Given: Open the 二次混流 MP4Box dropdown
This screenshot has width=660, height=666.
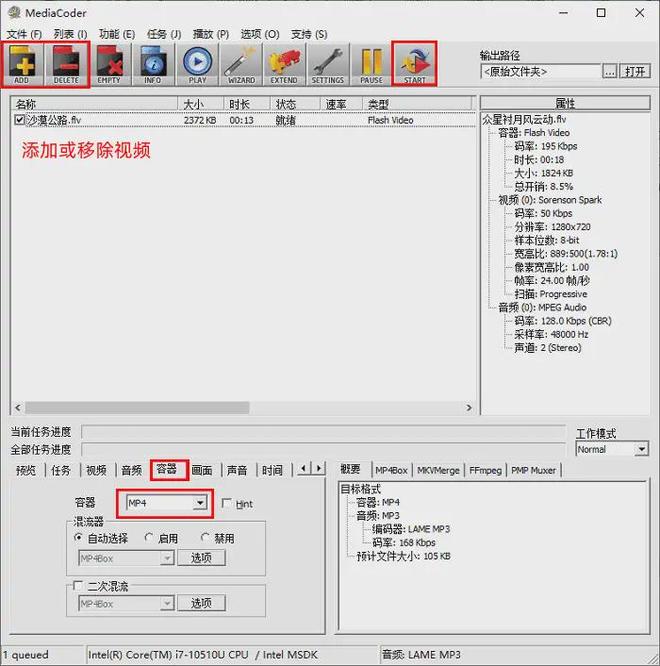Looking at the screenshot, I should tap(126, 603).
